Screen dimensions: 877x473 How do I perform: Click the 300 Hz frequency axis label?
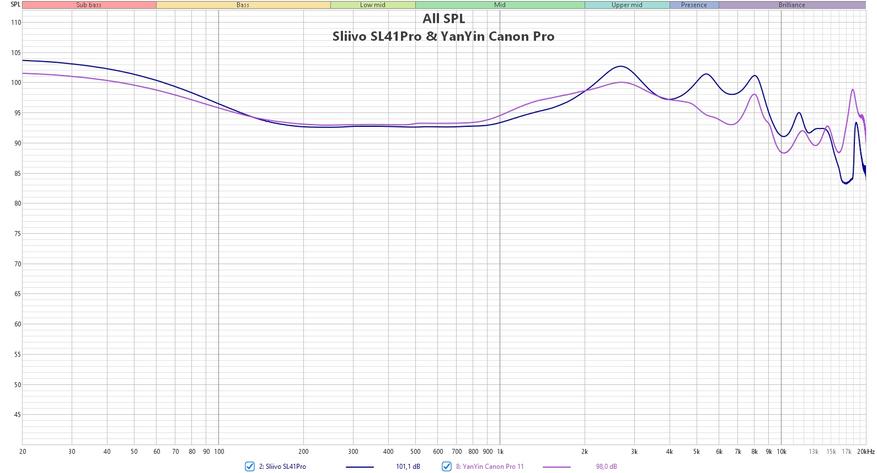353,451
